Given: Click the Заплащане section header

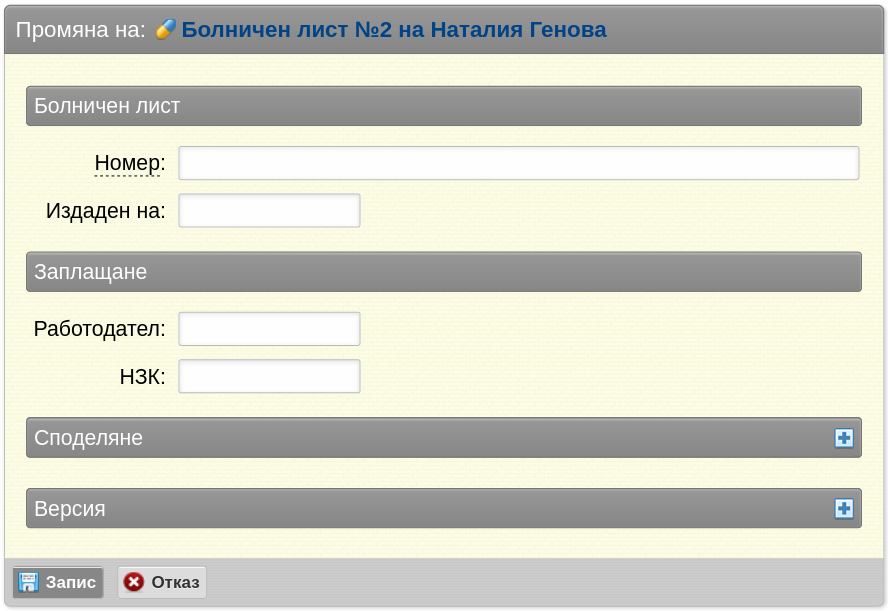Looking at the screenshot, I should 444,272.
